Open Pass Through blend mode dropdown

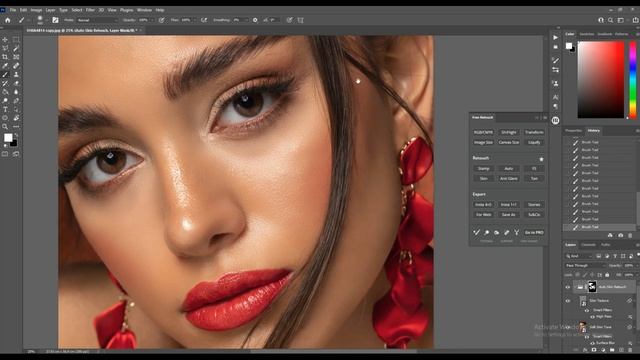pos(585,265)
